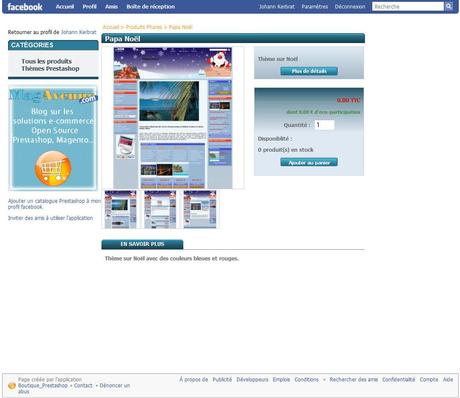Open the Amis menu item
This screenshot has height=398, width=460.
point(111,7)
